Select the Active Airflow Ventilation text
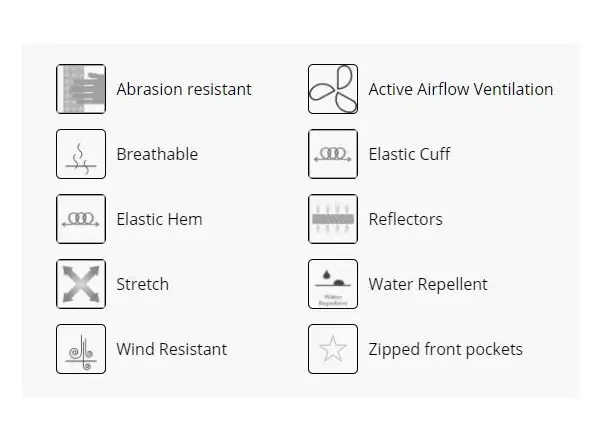Viewport: 600px width, 440px height. (x=461, y=89)
